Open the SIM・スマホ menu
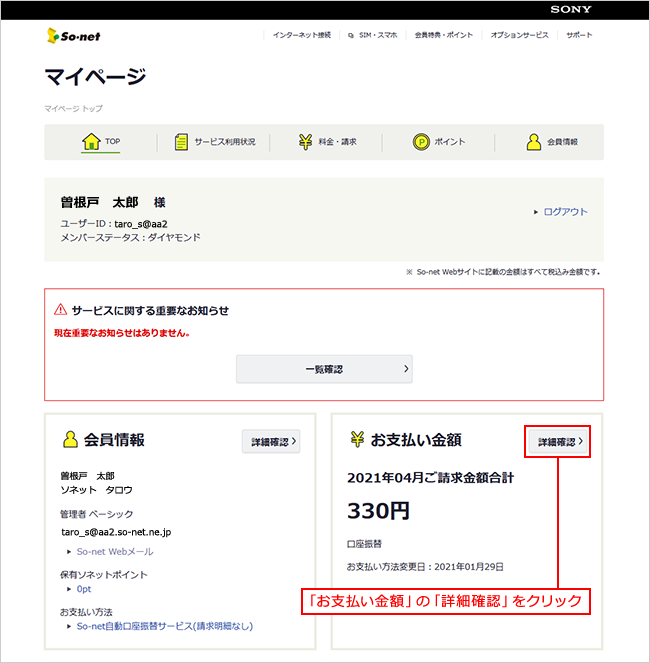Viewport: 650px width, 663px height. click(378, 35)
